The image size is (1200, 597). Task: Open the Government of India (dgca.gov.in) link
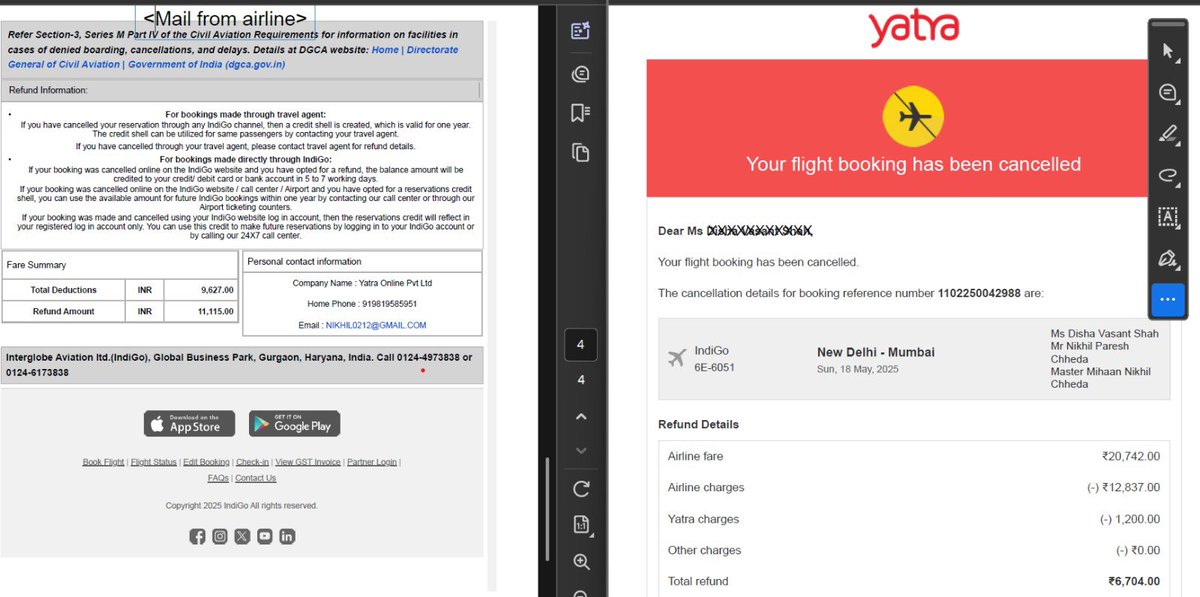tap(206, 64)
